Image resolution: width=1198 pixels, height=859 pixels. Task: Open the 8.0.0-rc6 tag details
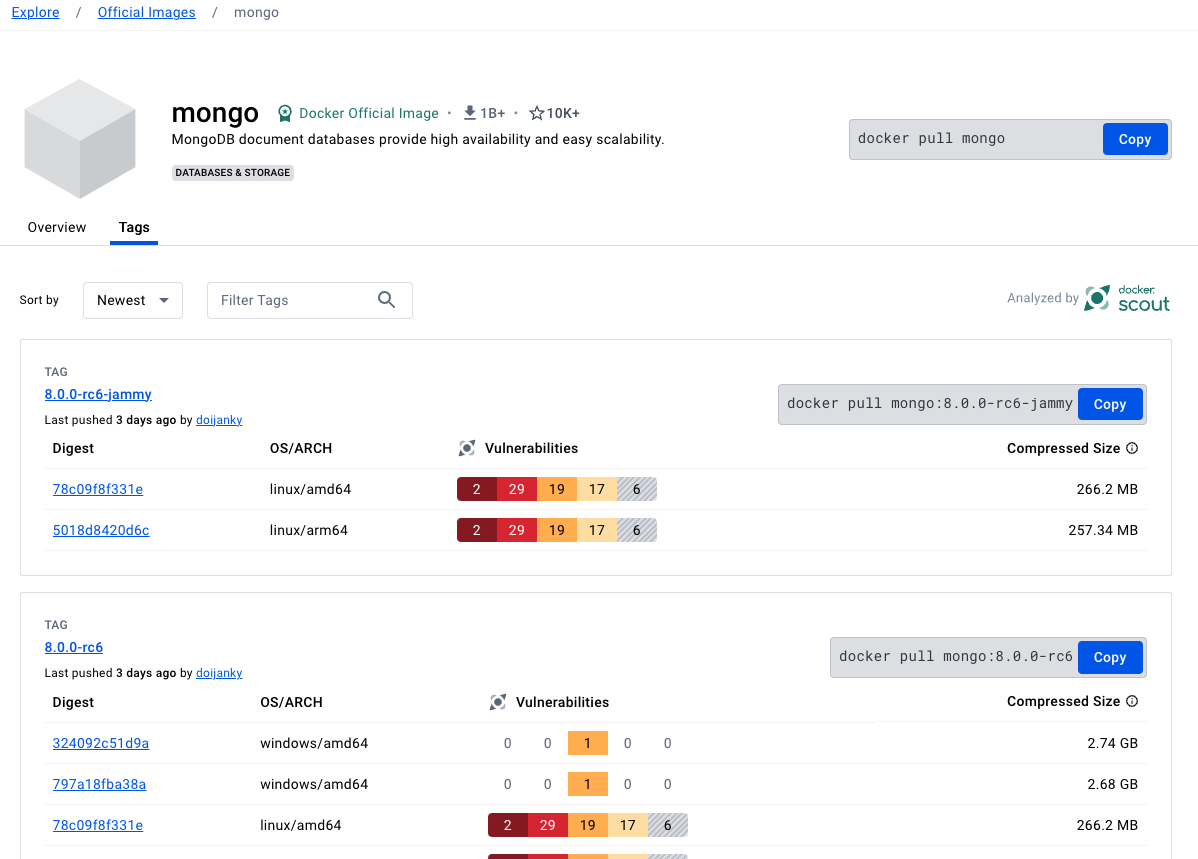73,647
